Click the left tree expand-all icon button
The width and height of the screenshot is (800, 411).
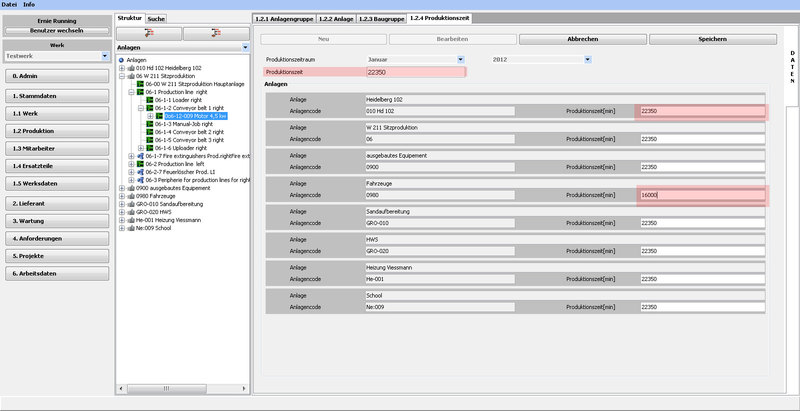149,33
